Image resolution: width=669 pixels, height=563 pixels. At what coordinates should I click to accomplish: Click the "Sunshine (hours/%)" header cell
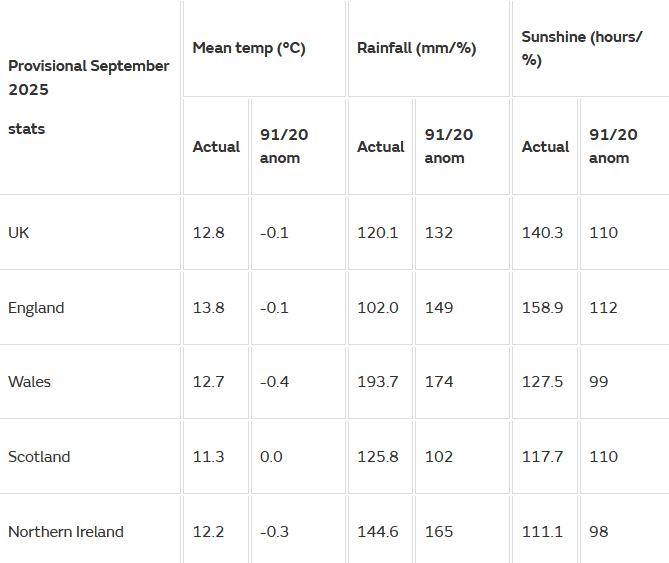[x=582, y=48]
